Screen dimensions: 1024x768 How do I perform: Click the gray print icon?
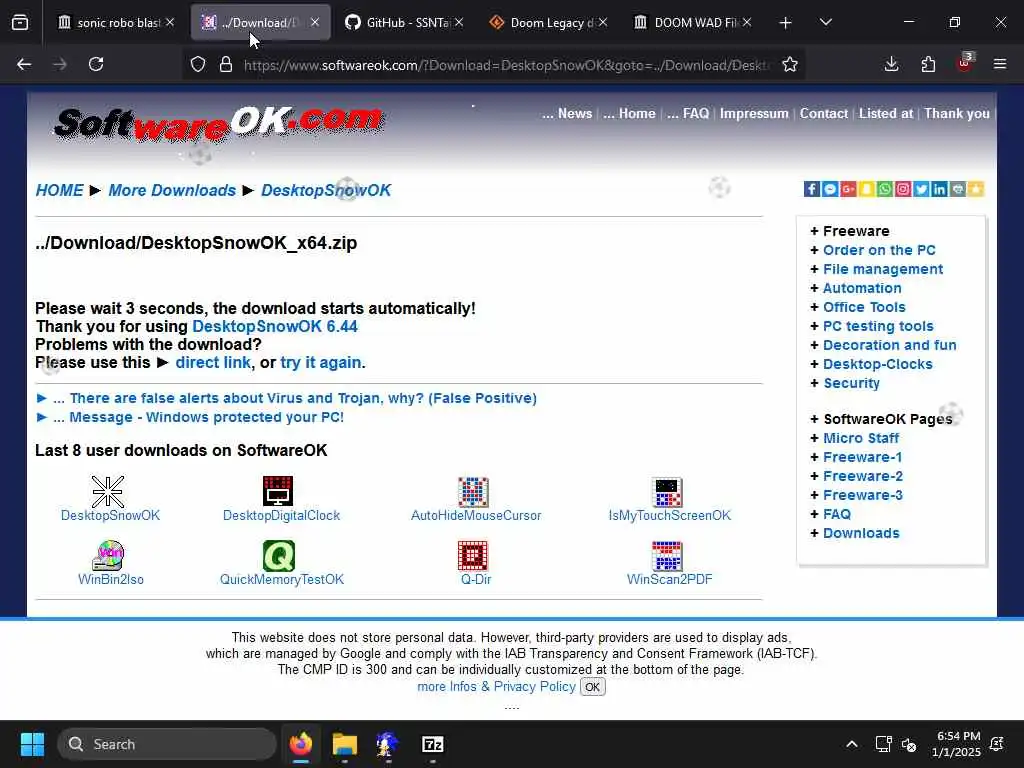[958, 189]
